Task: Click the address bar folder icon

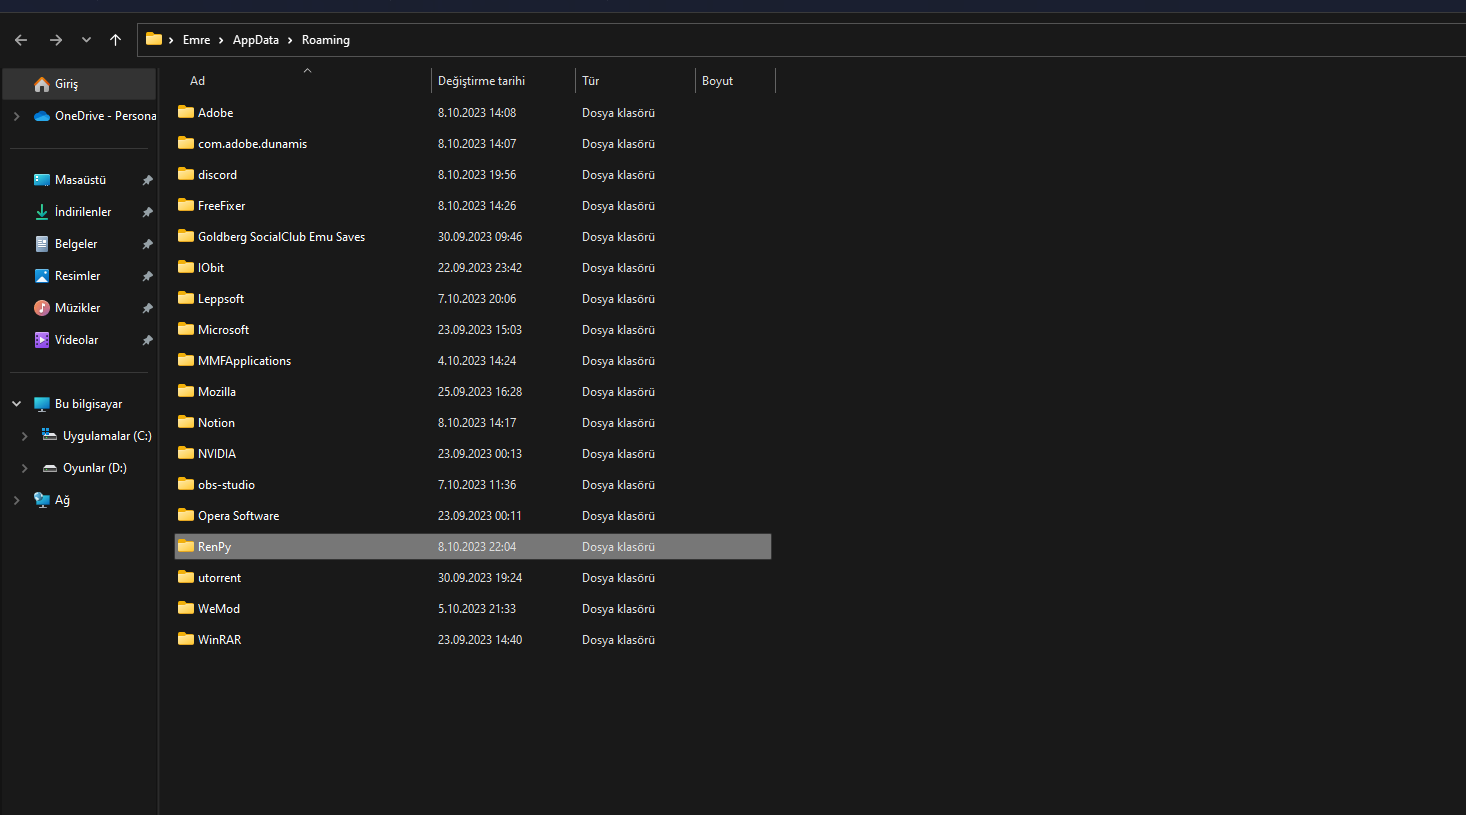Action: [x=154, y=39]
